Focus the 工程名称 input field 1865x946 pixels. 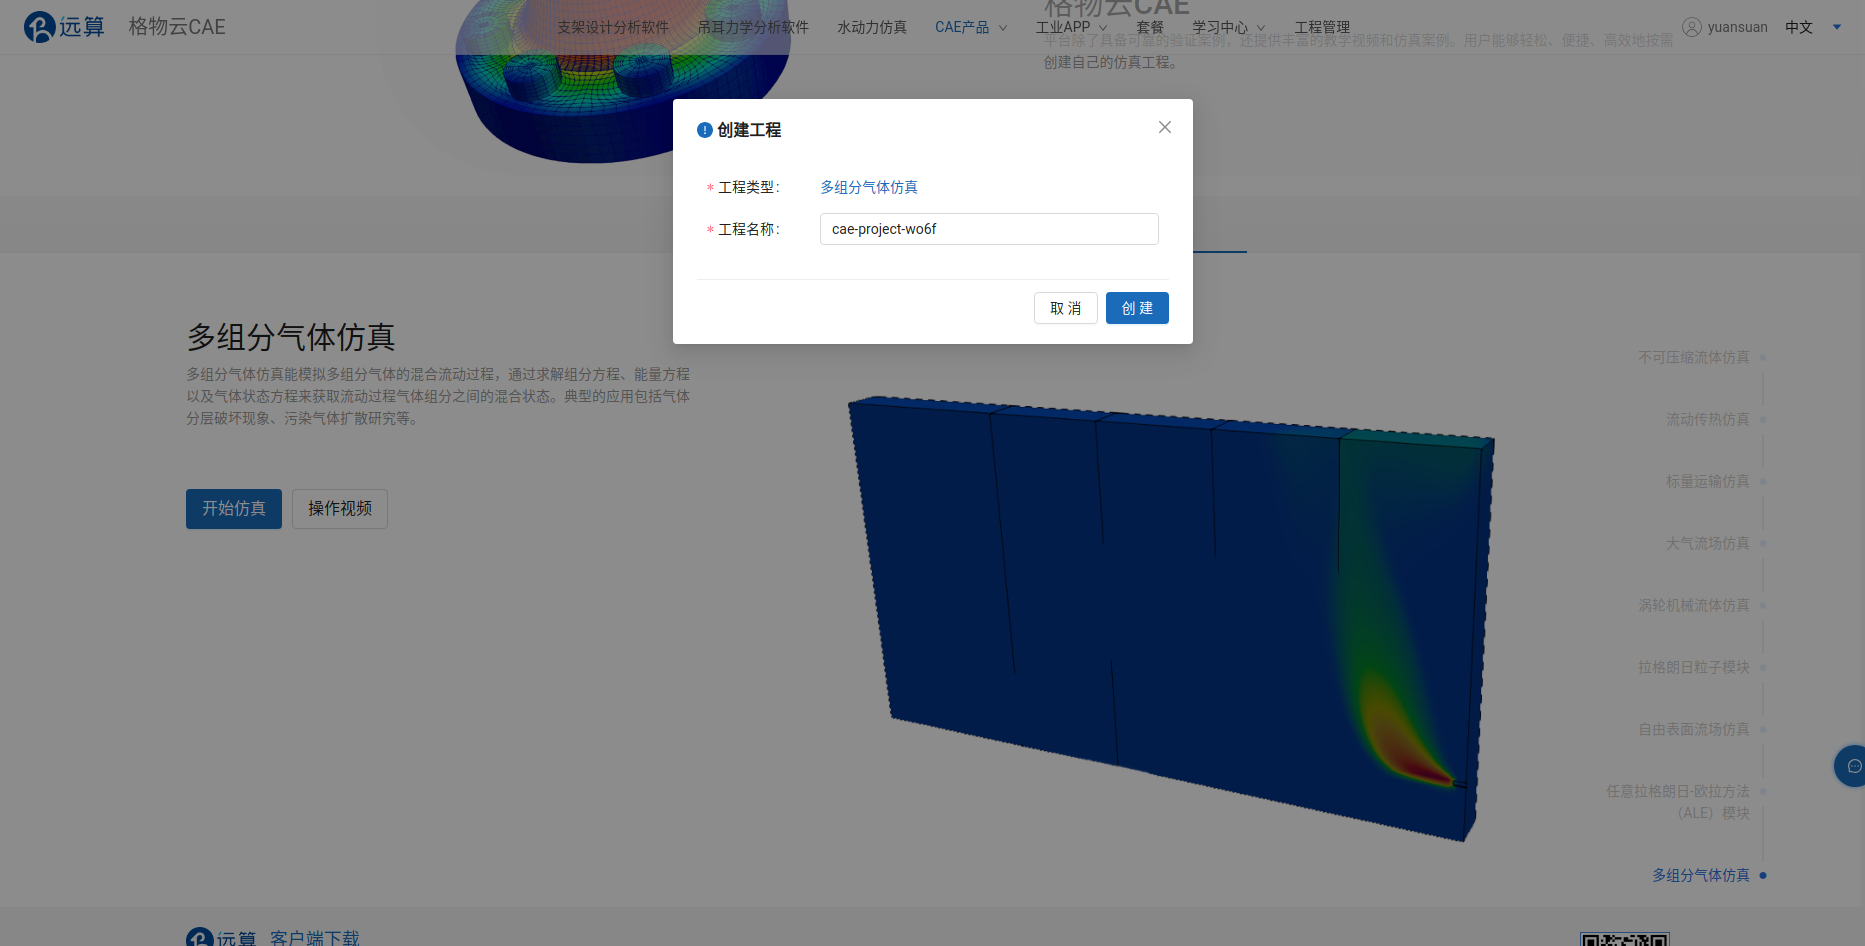tap(989, 229)
